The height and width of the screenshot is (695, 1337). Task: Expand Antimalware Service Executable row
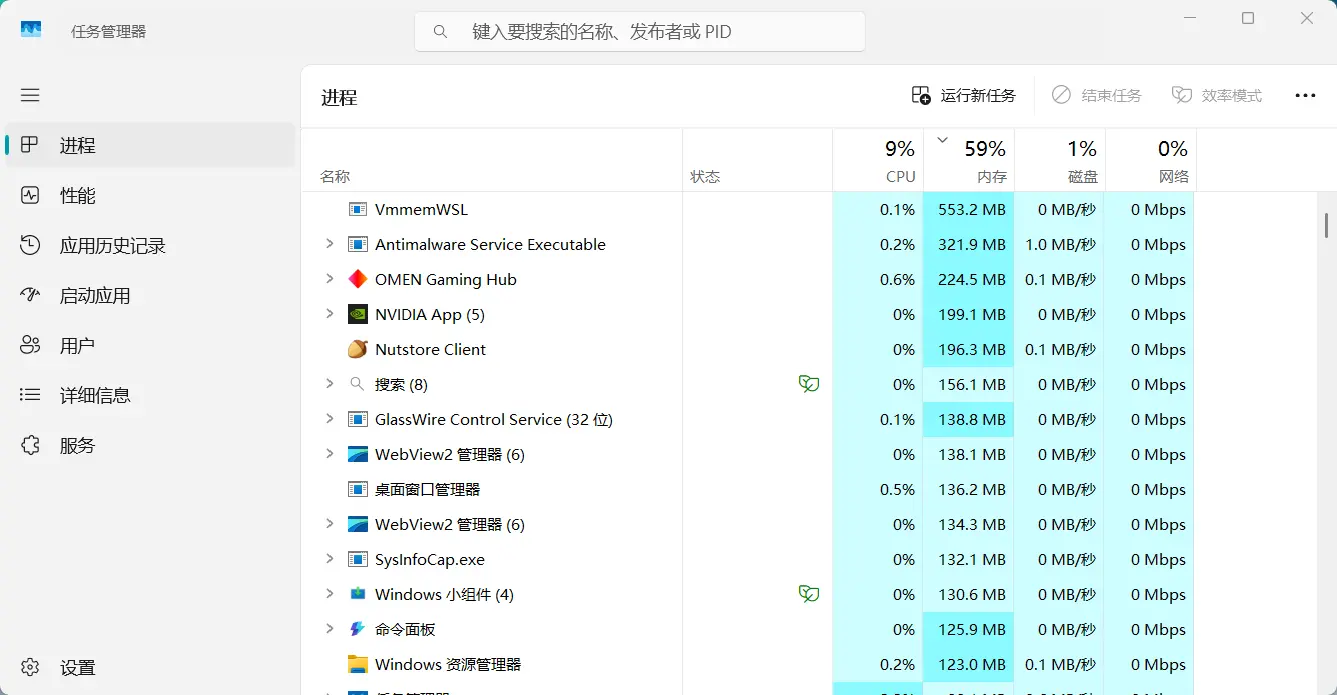point(329,244)
